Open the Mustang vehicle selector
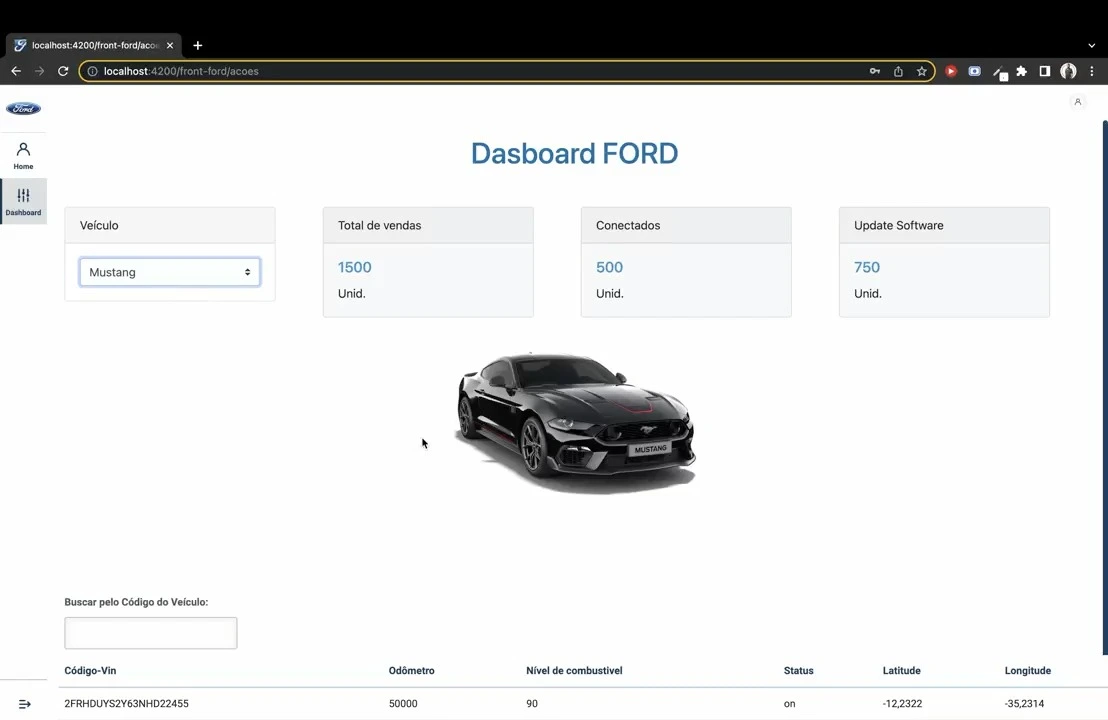This screenshot has height=720, width=1108. [169, 271]
